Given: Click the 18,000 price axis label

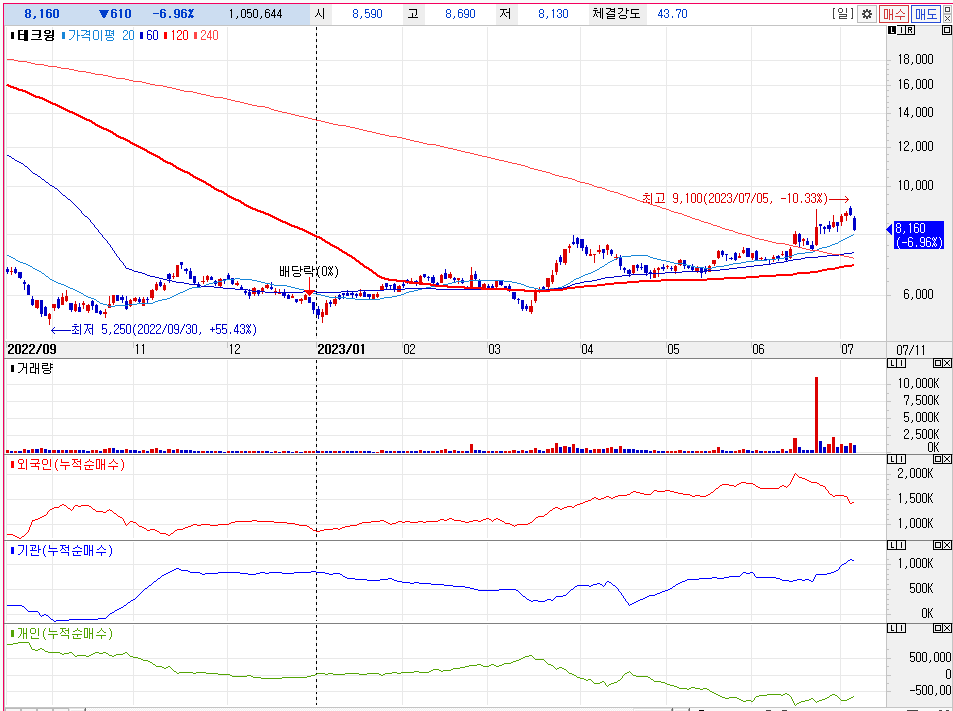Looking at the screenshot, I should click(x=915, y=60).
